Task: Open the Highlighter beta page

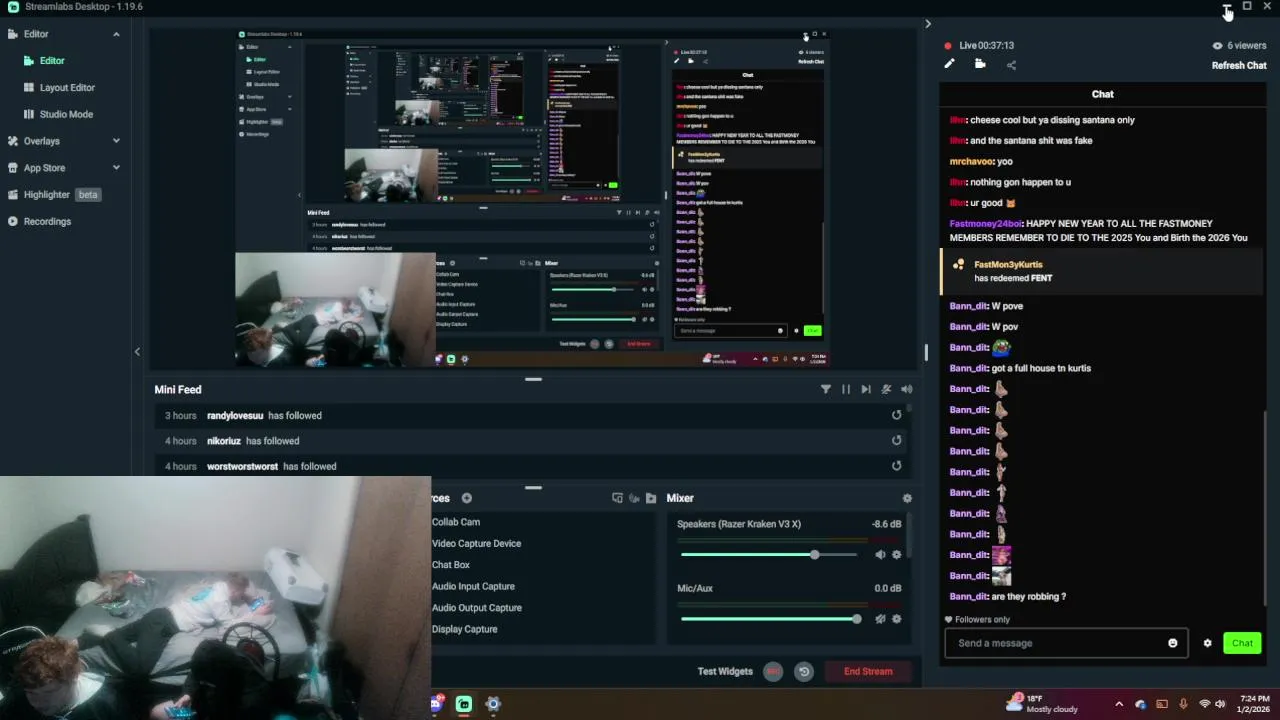Action: 54,195
